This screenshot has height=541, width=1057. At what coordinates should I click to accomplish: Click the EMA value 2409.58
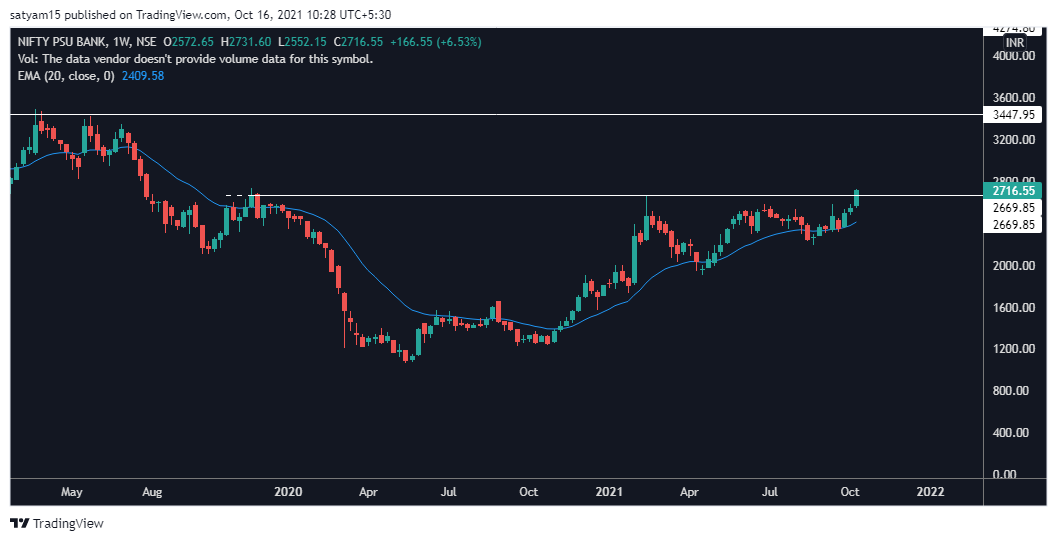point(143,76)
